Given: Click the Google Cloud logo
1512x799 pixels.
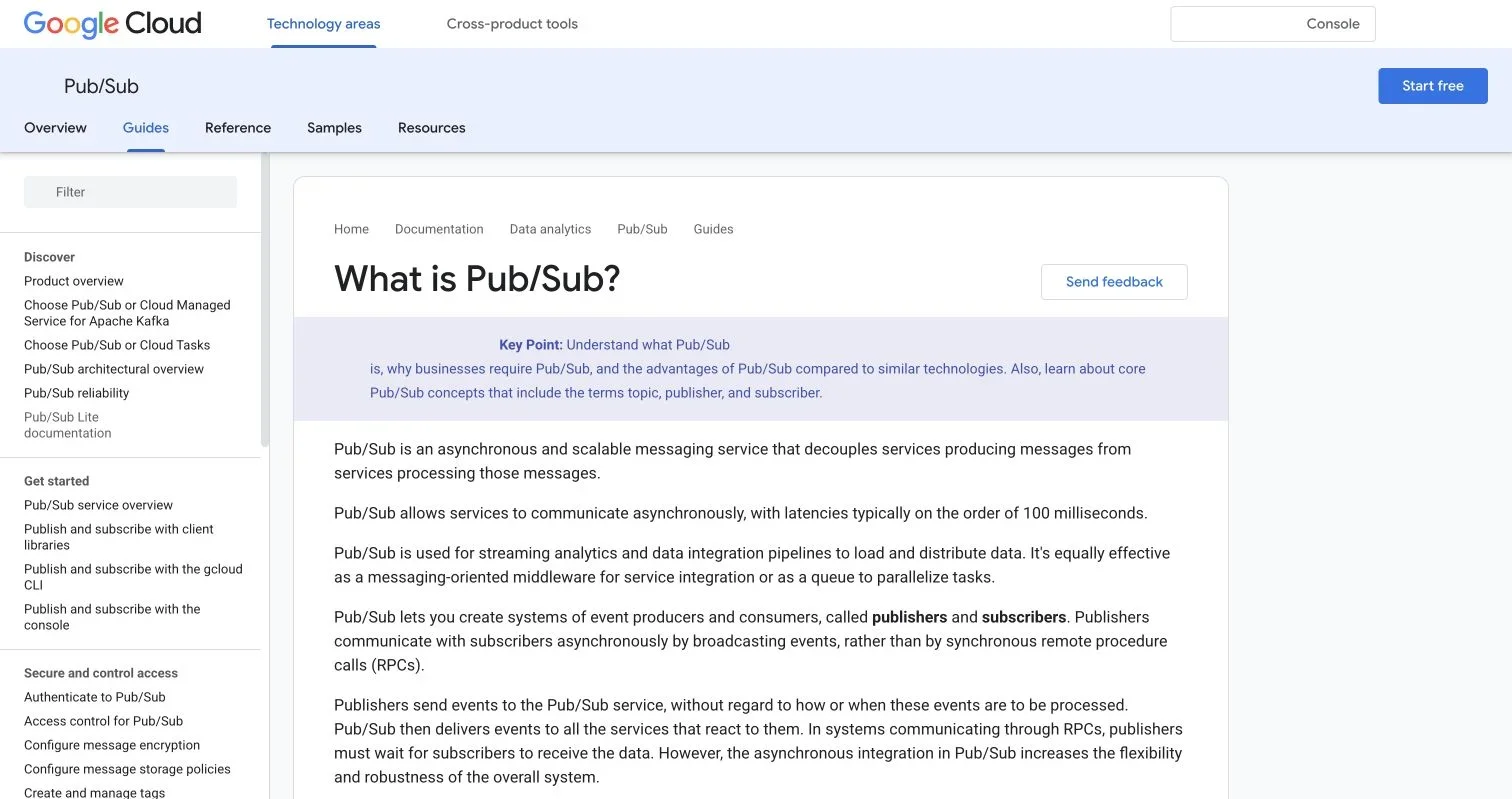Looking at the screenshot, I should (x=112, y=23).
